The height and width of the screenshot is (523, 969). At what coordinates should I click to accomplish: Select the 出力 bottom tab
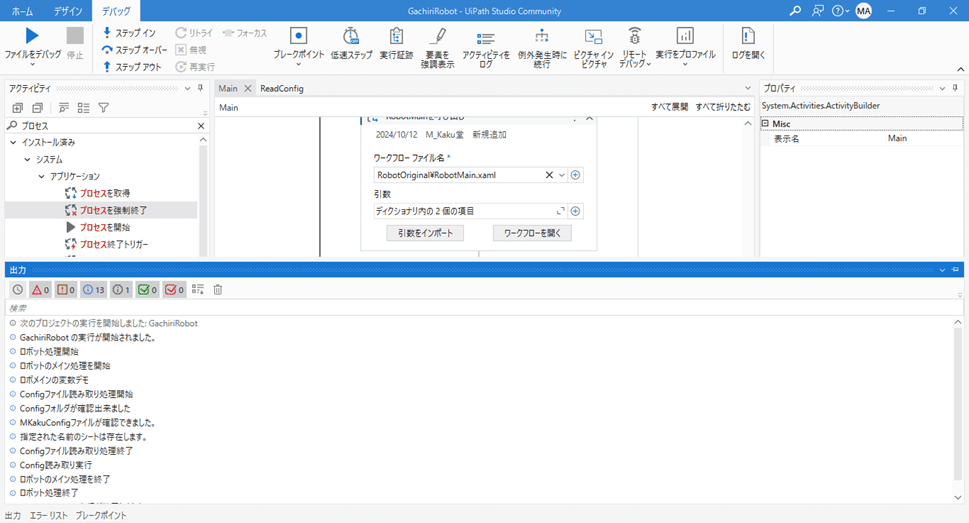[x=12, y=515]
